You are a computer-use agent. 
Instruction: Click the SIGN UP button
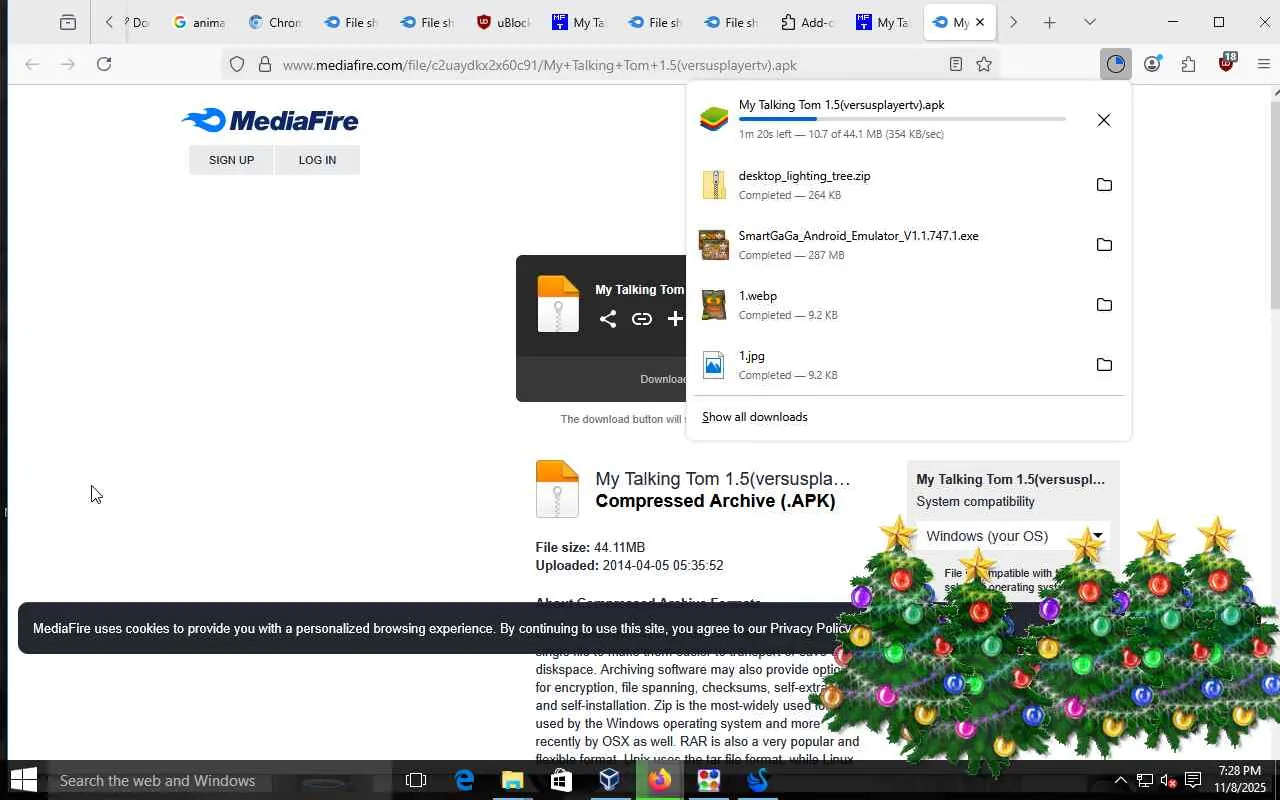(x=231, y=160)
